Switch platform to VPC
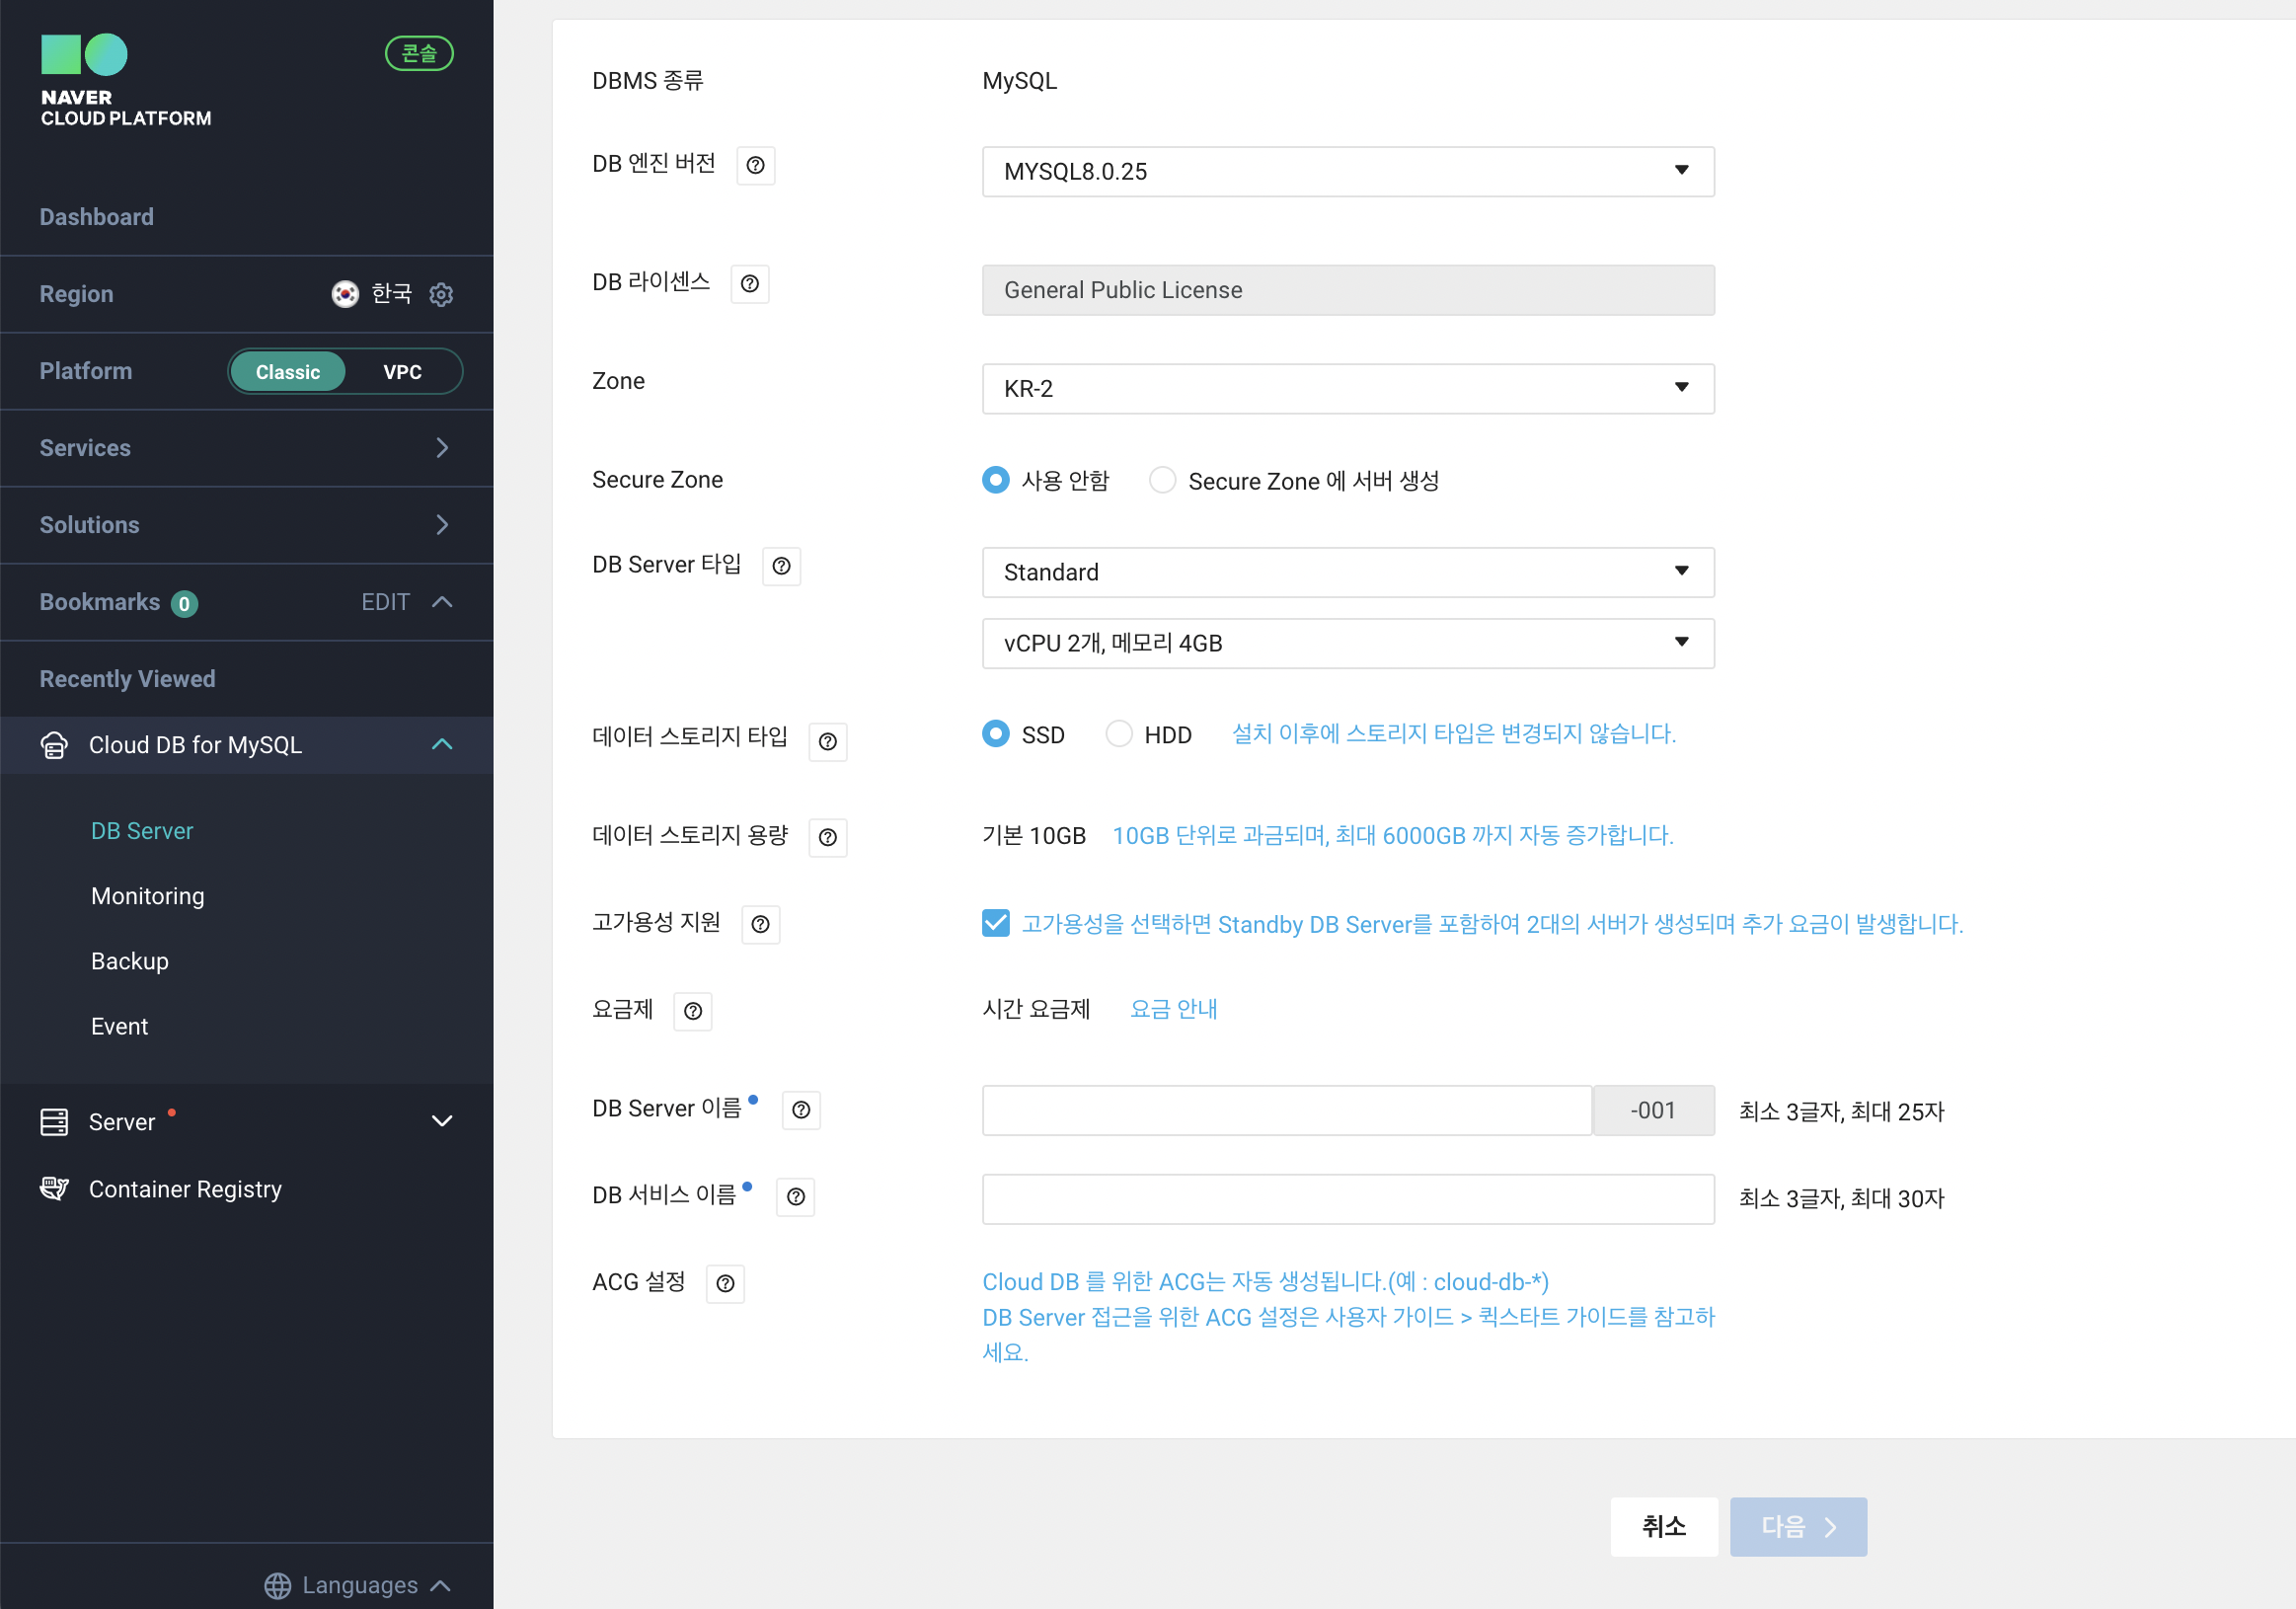The image size is (2296, 1609). [x=402, y=372]
